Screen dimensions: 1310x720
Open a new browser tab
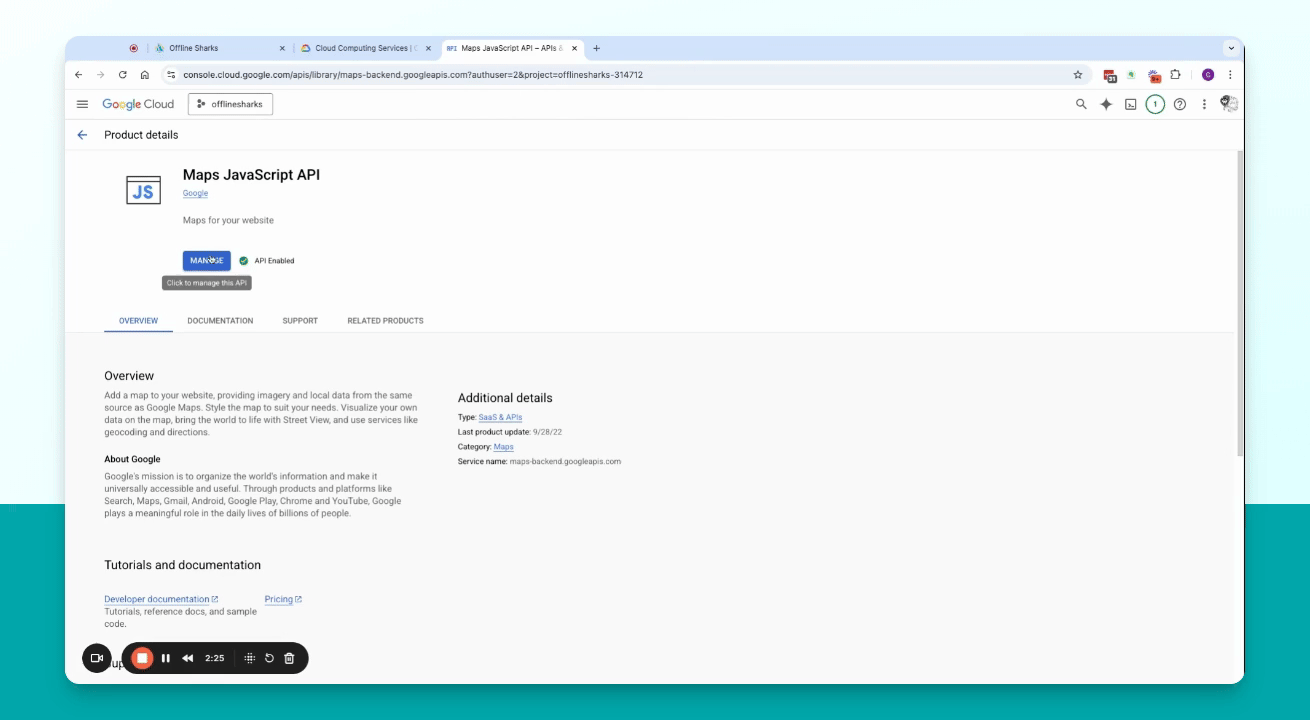click(x=597, y=48)
